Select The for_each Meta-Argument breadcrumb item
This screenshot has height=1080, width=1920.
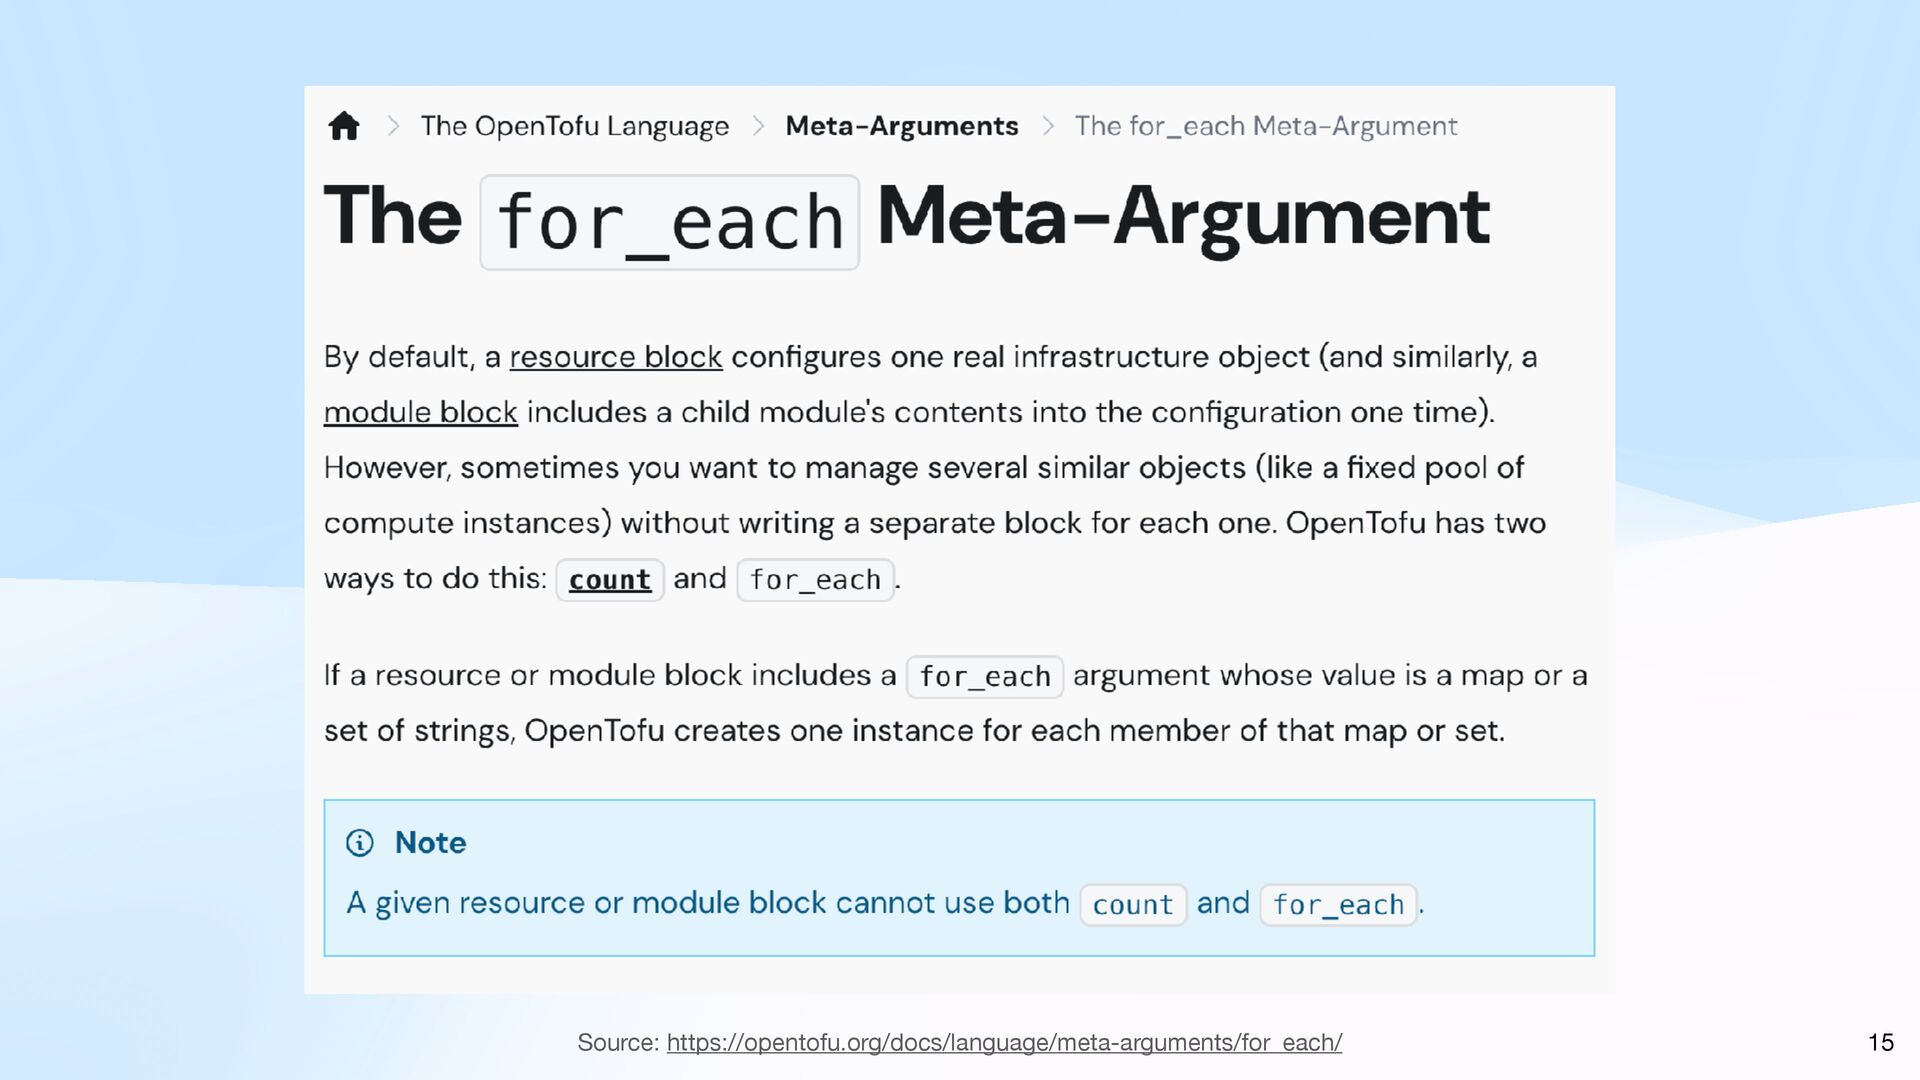tap(1266, 126)
